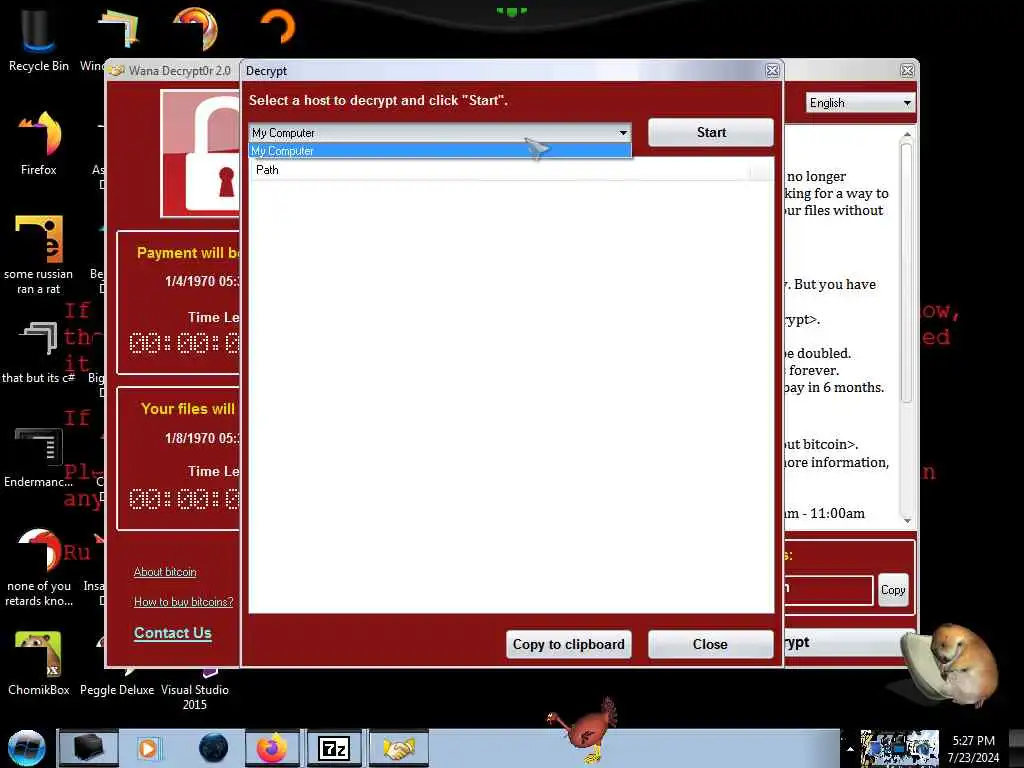Open the black box taskbar icon

coord(88,748)
